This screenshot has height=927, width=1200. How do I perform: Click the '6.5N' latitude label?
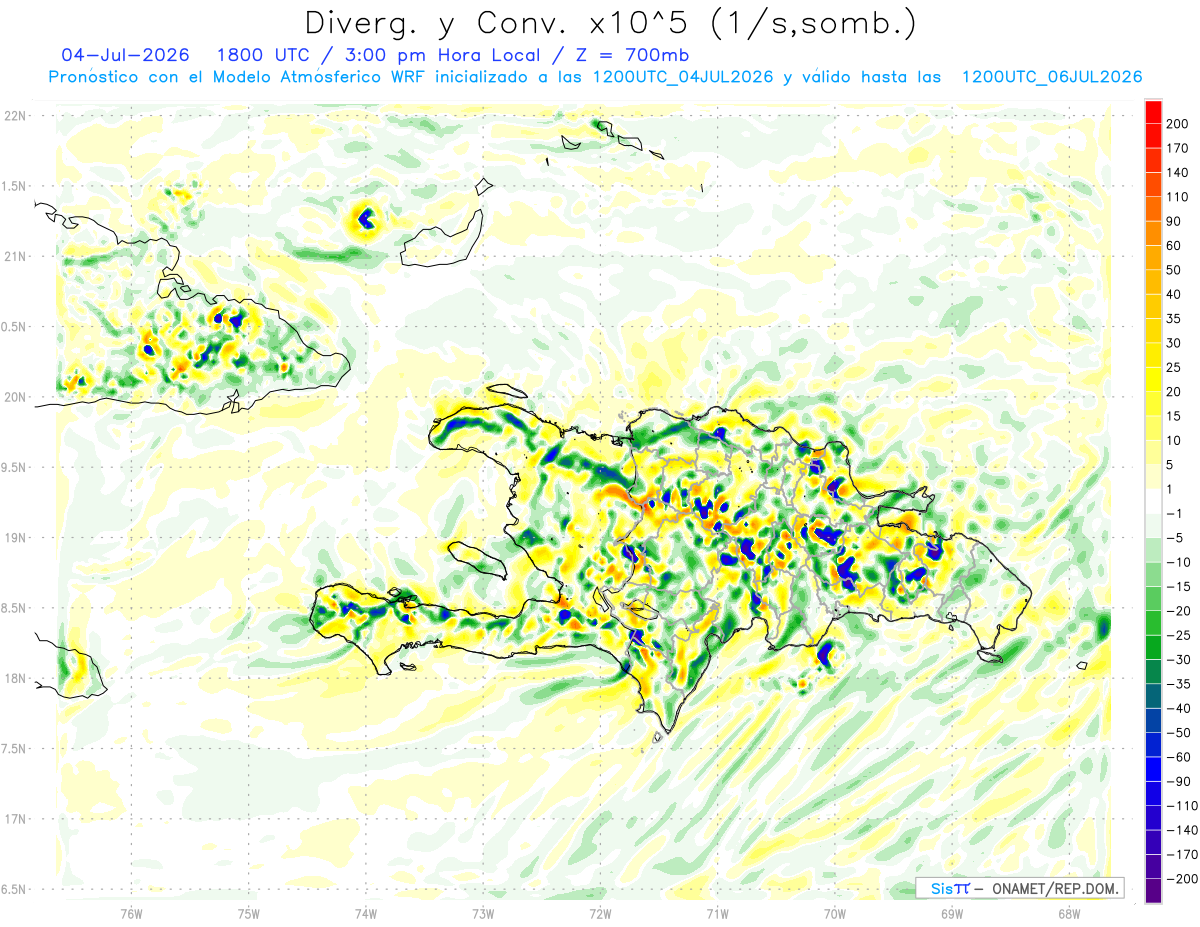(x=12, y=889)
